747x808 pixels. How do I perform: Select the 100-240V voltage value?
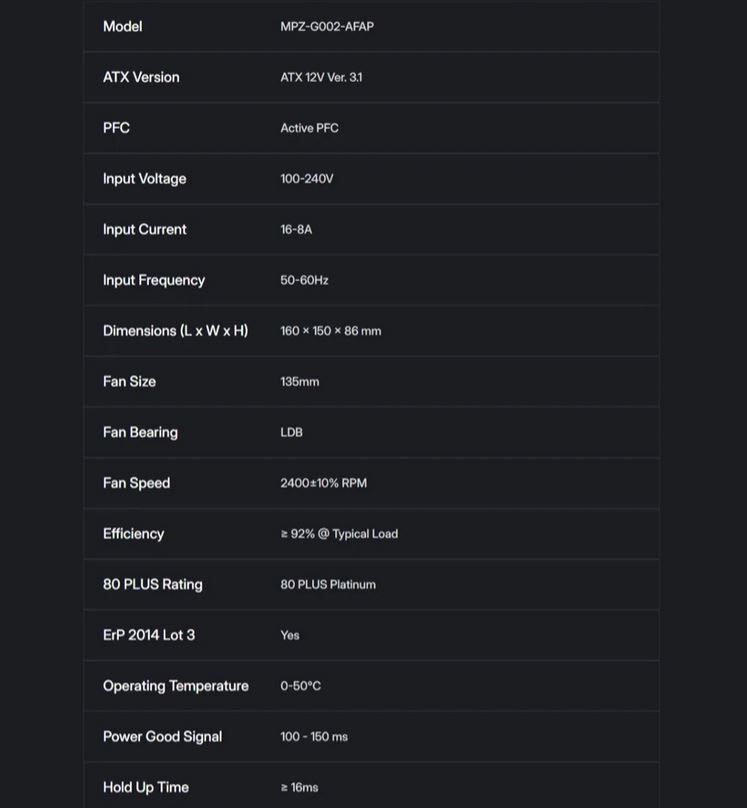pos(306,179)
